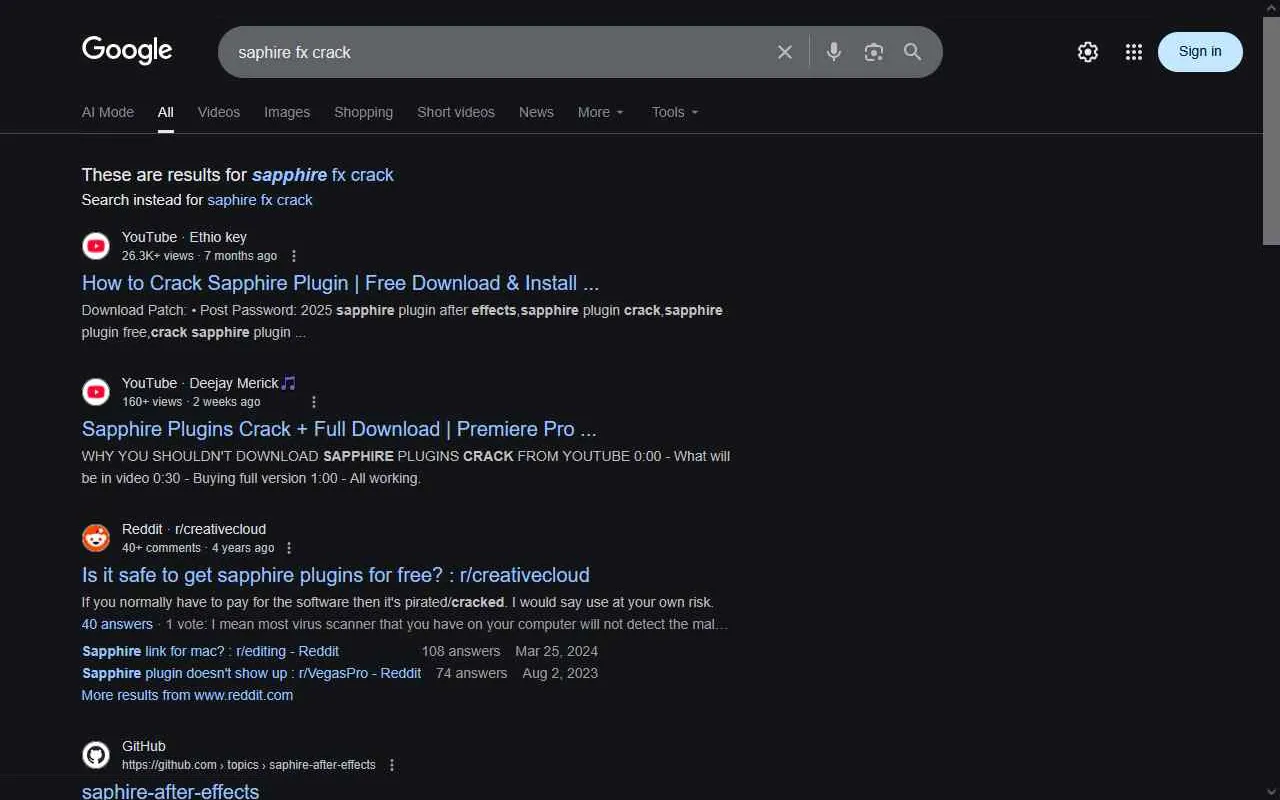The height and width of the screenshot is (800, 1280).
Task: Click the Reddit favicon icon
Action: [x=96, y=538]
